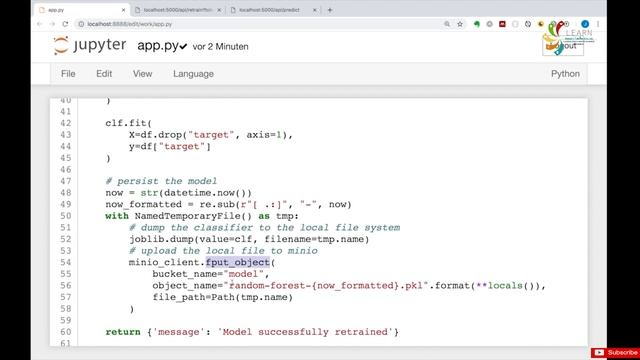Click the YouTube Subscribe button
This screenshot has width=640, height=360.
pyautogui.click(x=616, y=353)
